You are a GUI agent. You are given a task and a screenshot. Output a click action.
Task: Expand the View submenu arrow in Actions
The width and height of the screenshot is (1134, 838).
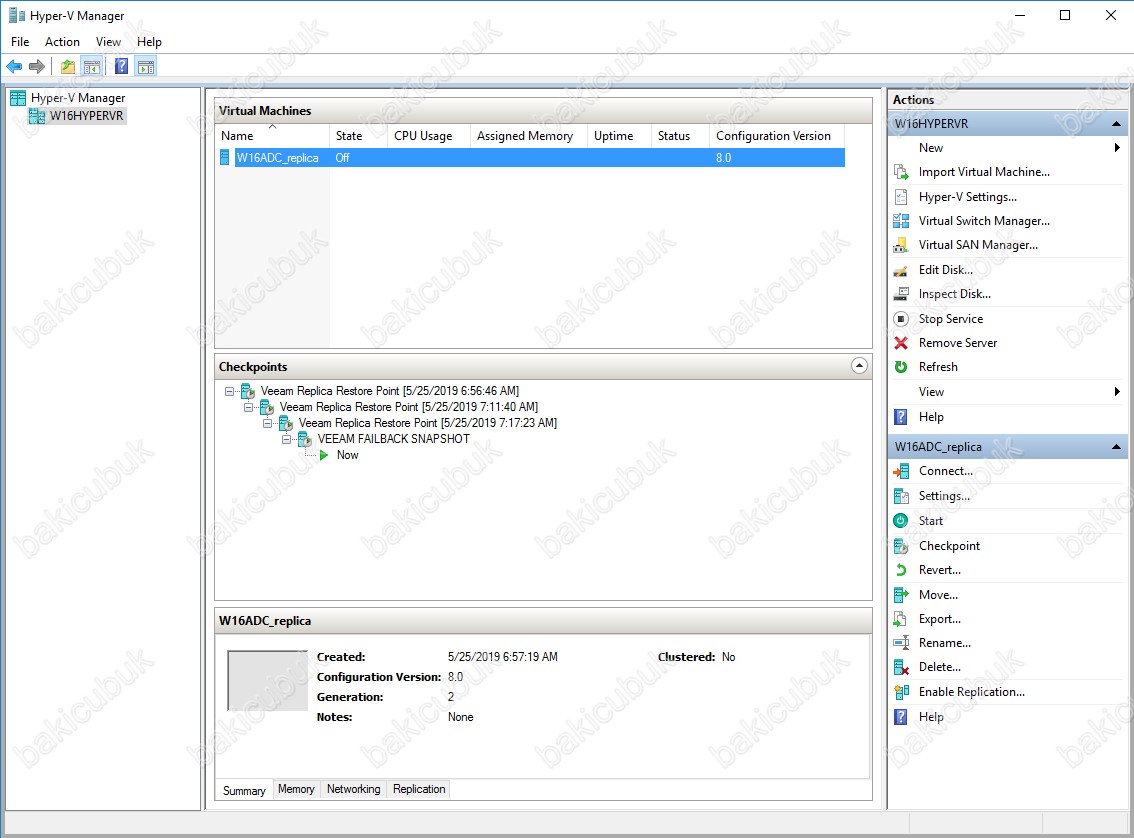coord(1117,392)
